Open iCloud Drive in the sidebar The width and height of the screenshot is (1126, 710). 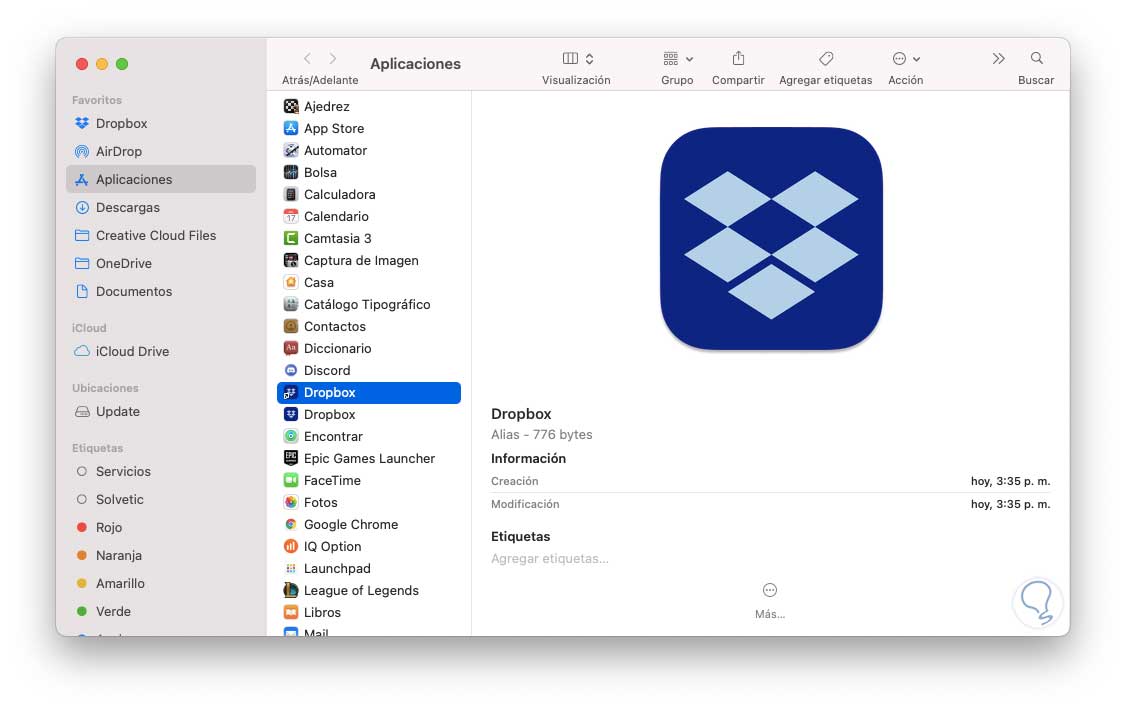pos(122,352)
